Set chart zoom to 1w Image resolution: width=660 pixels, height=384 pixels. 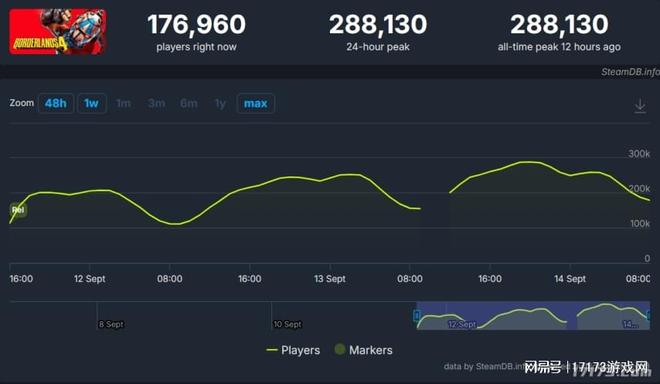coord(91,103)
